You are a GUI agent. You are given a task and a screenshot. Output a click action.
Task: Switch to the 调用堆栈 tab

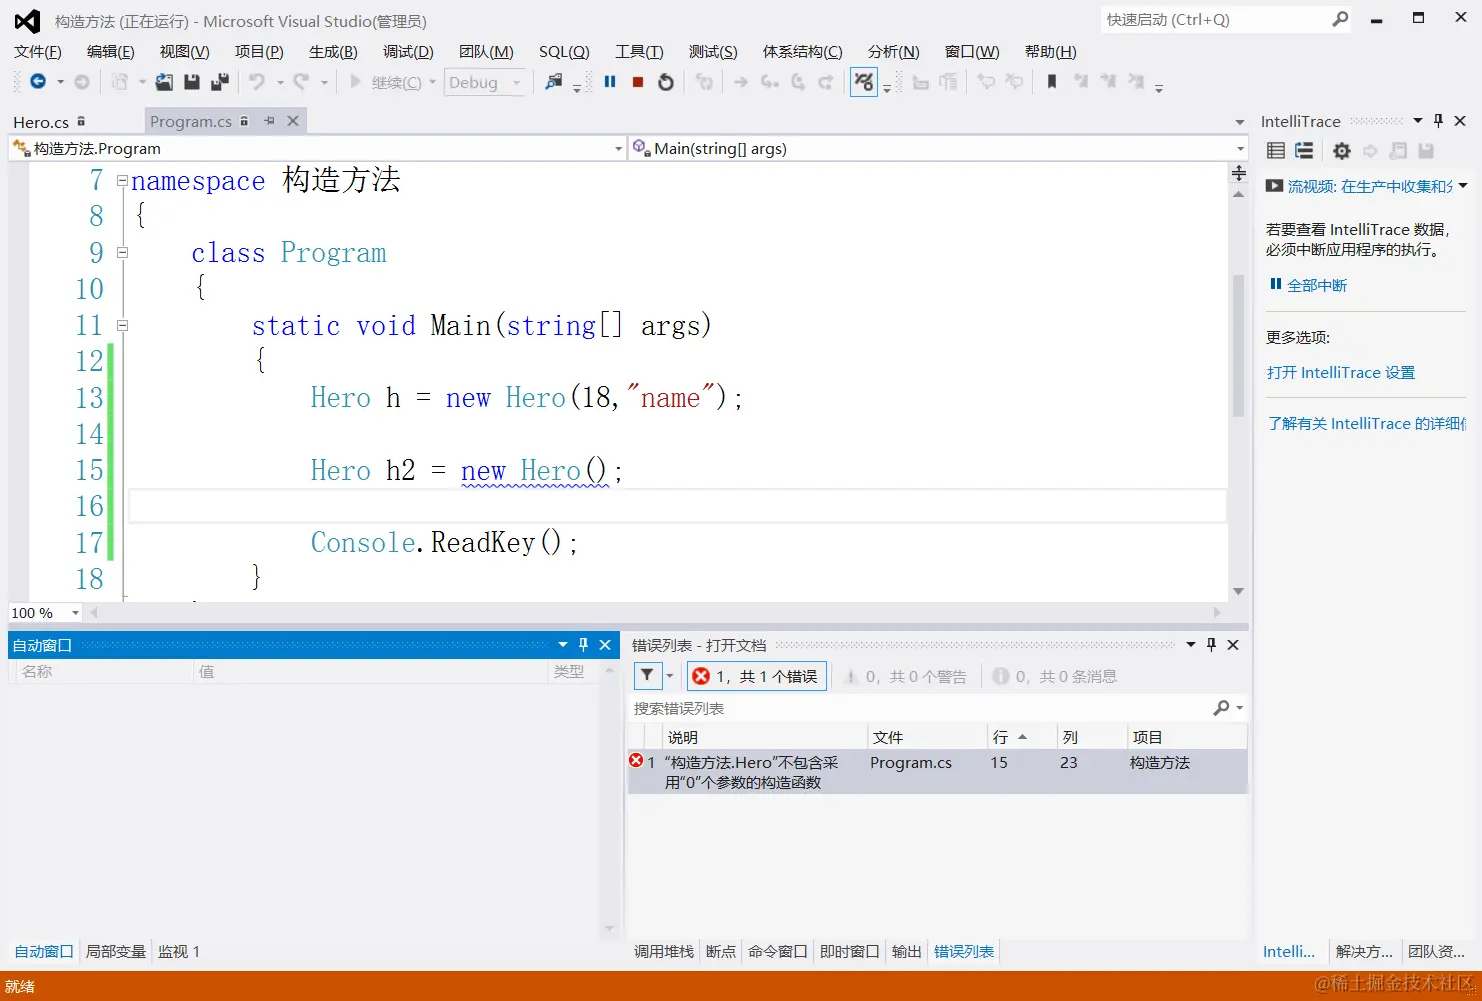[664, 951]
